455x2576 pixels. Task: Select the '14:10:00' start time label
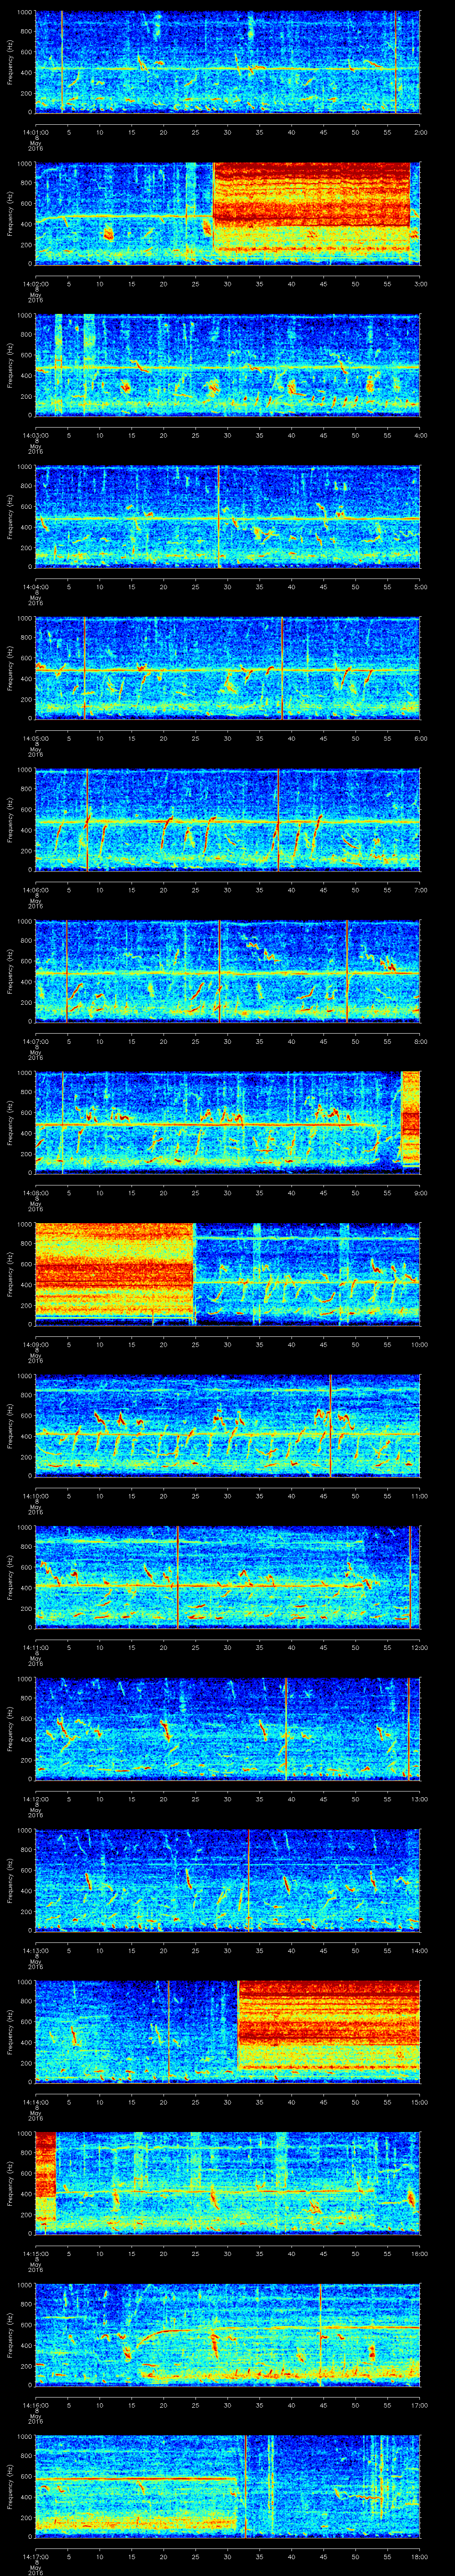(35, 1496)
